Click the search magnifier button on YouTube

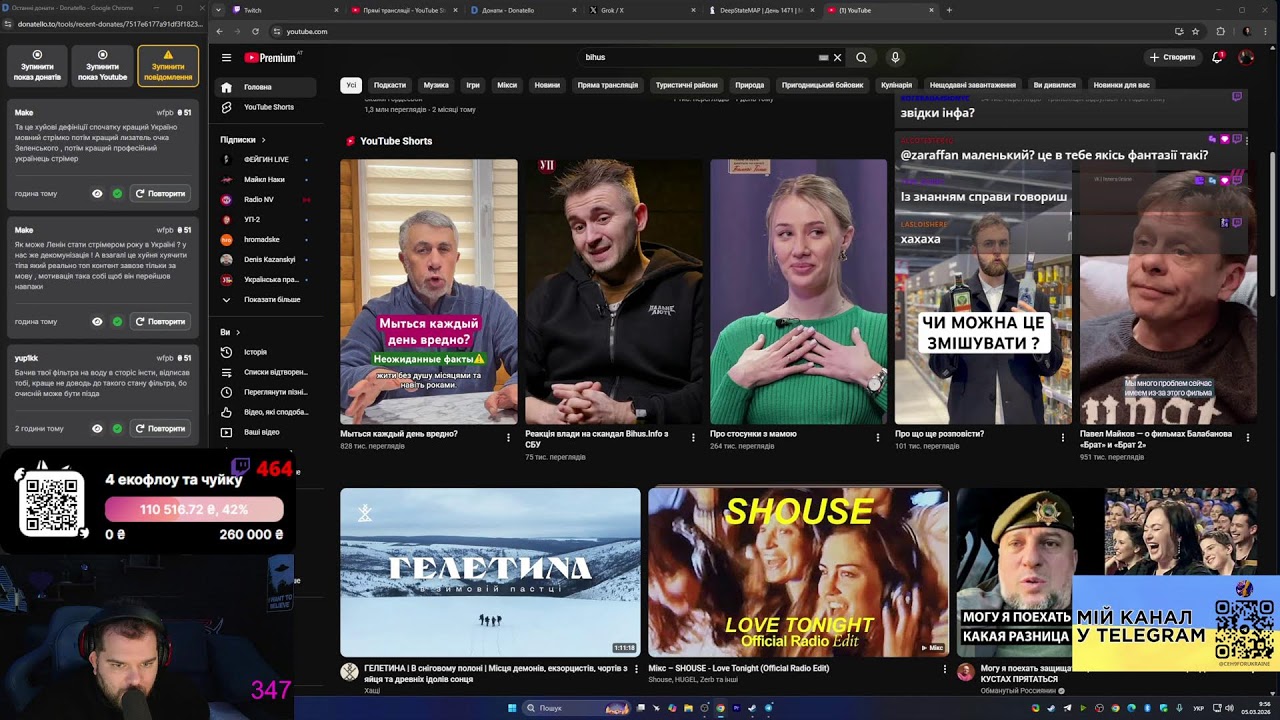861,58
